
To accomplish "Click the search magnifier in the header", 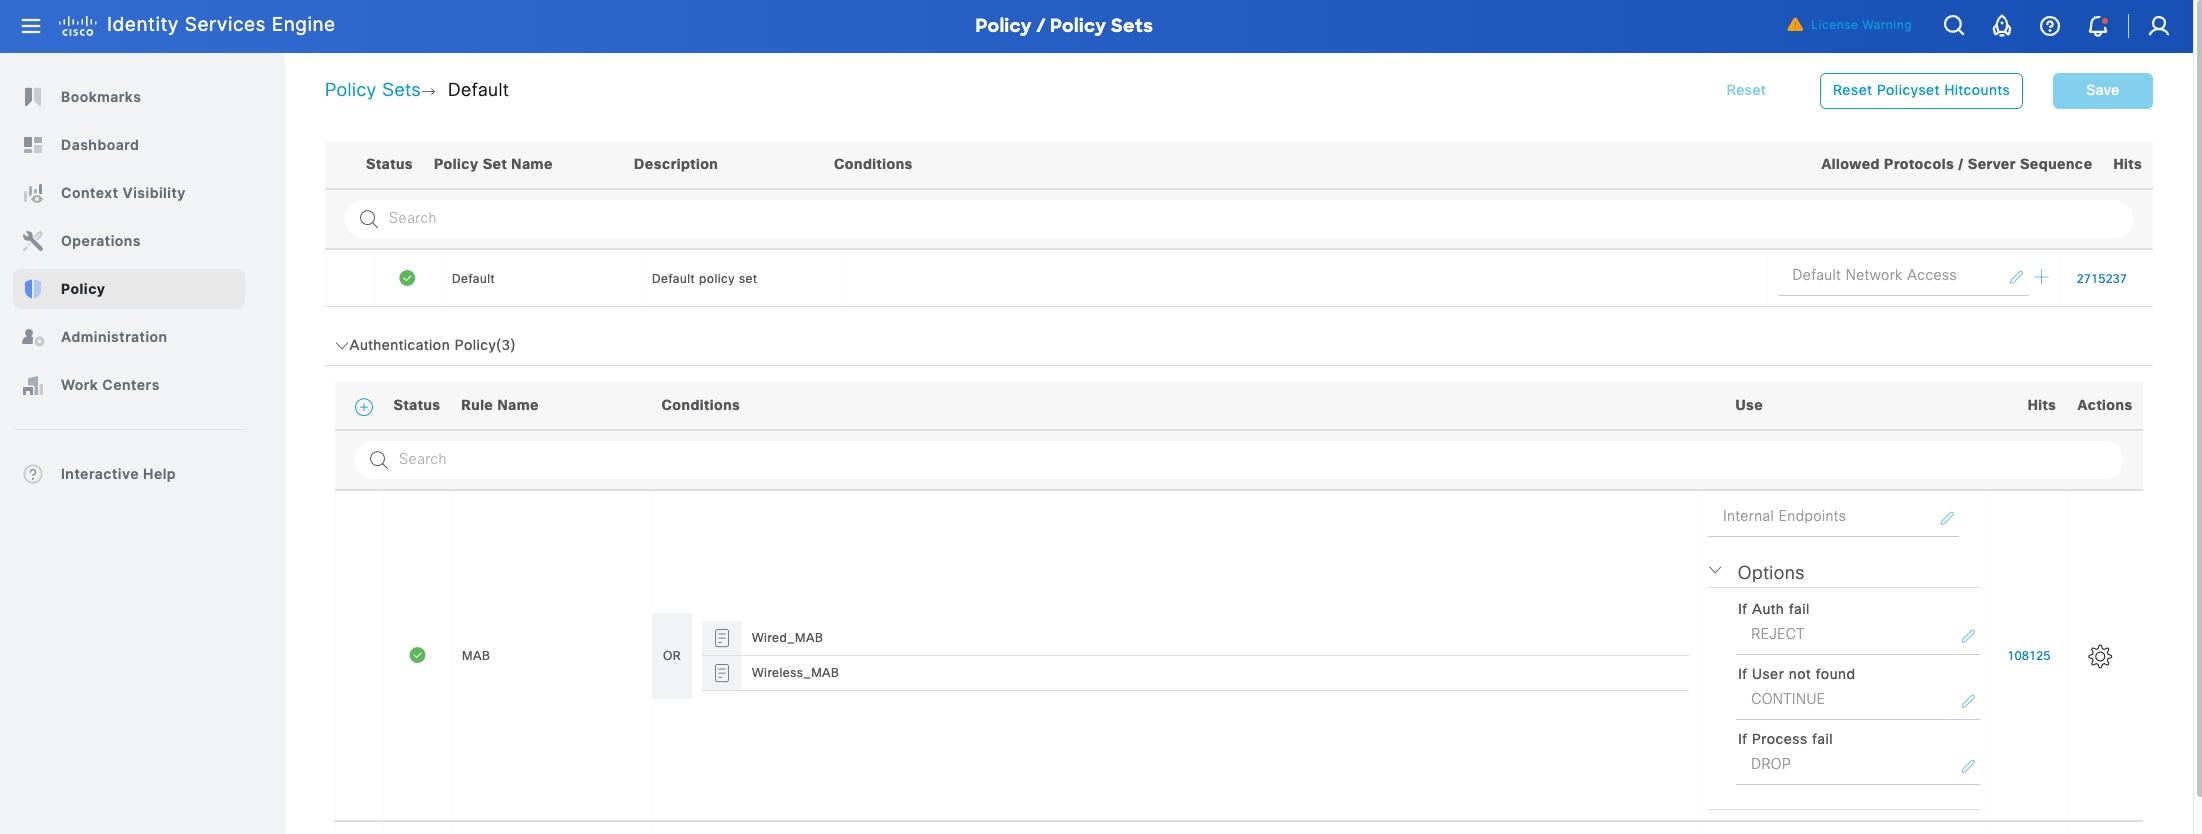I will [1953, 26].
